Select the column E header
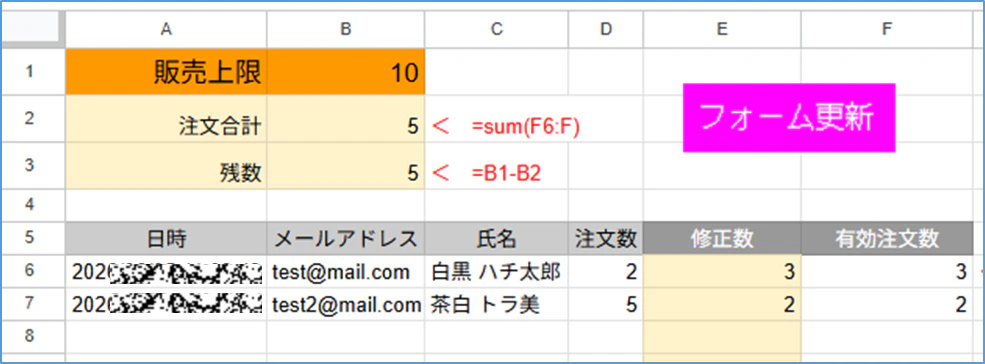The height and width of the screenshot is (364, 985). (722, 30)
